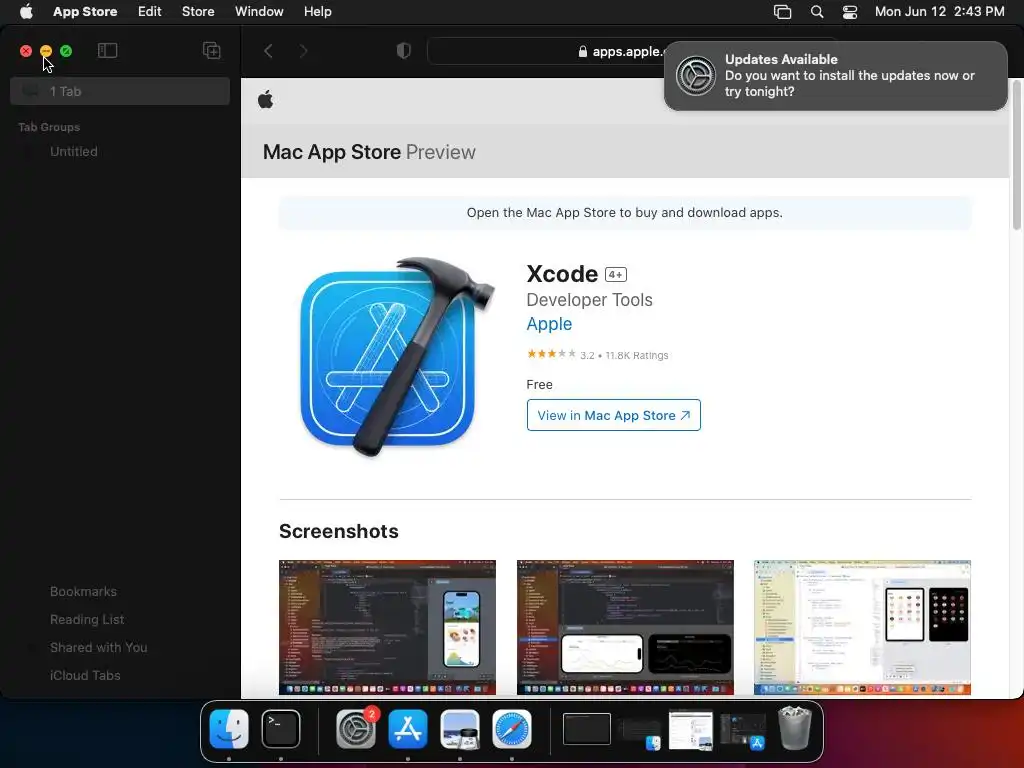Click View in Mac App Store button

[x=613, y=415]
